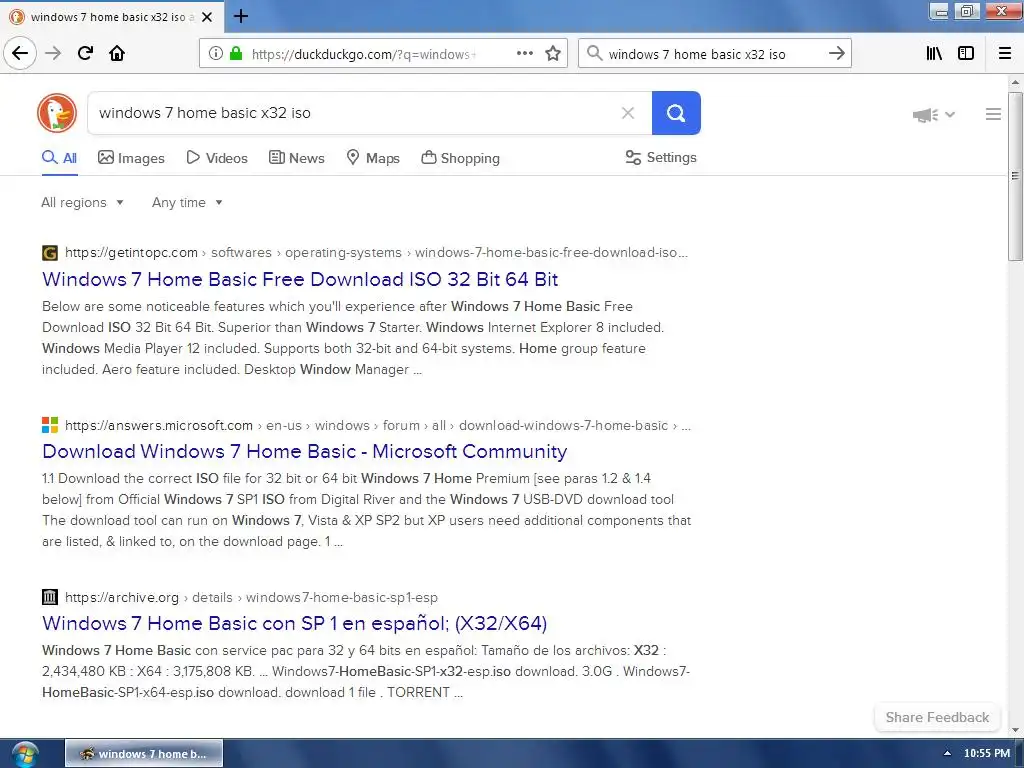Open a new browser tab
Image resolution: width=1024 pixels, height=768 pixels.
click(241, 16)
